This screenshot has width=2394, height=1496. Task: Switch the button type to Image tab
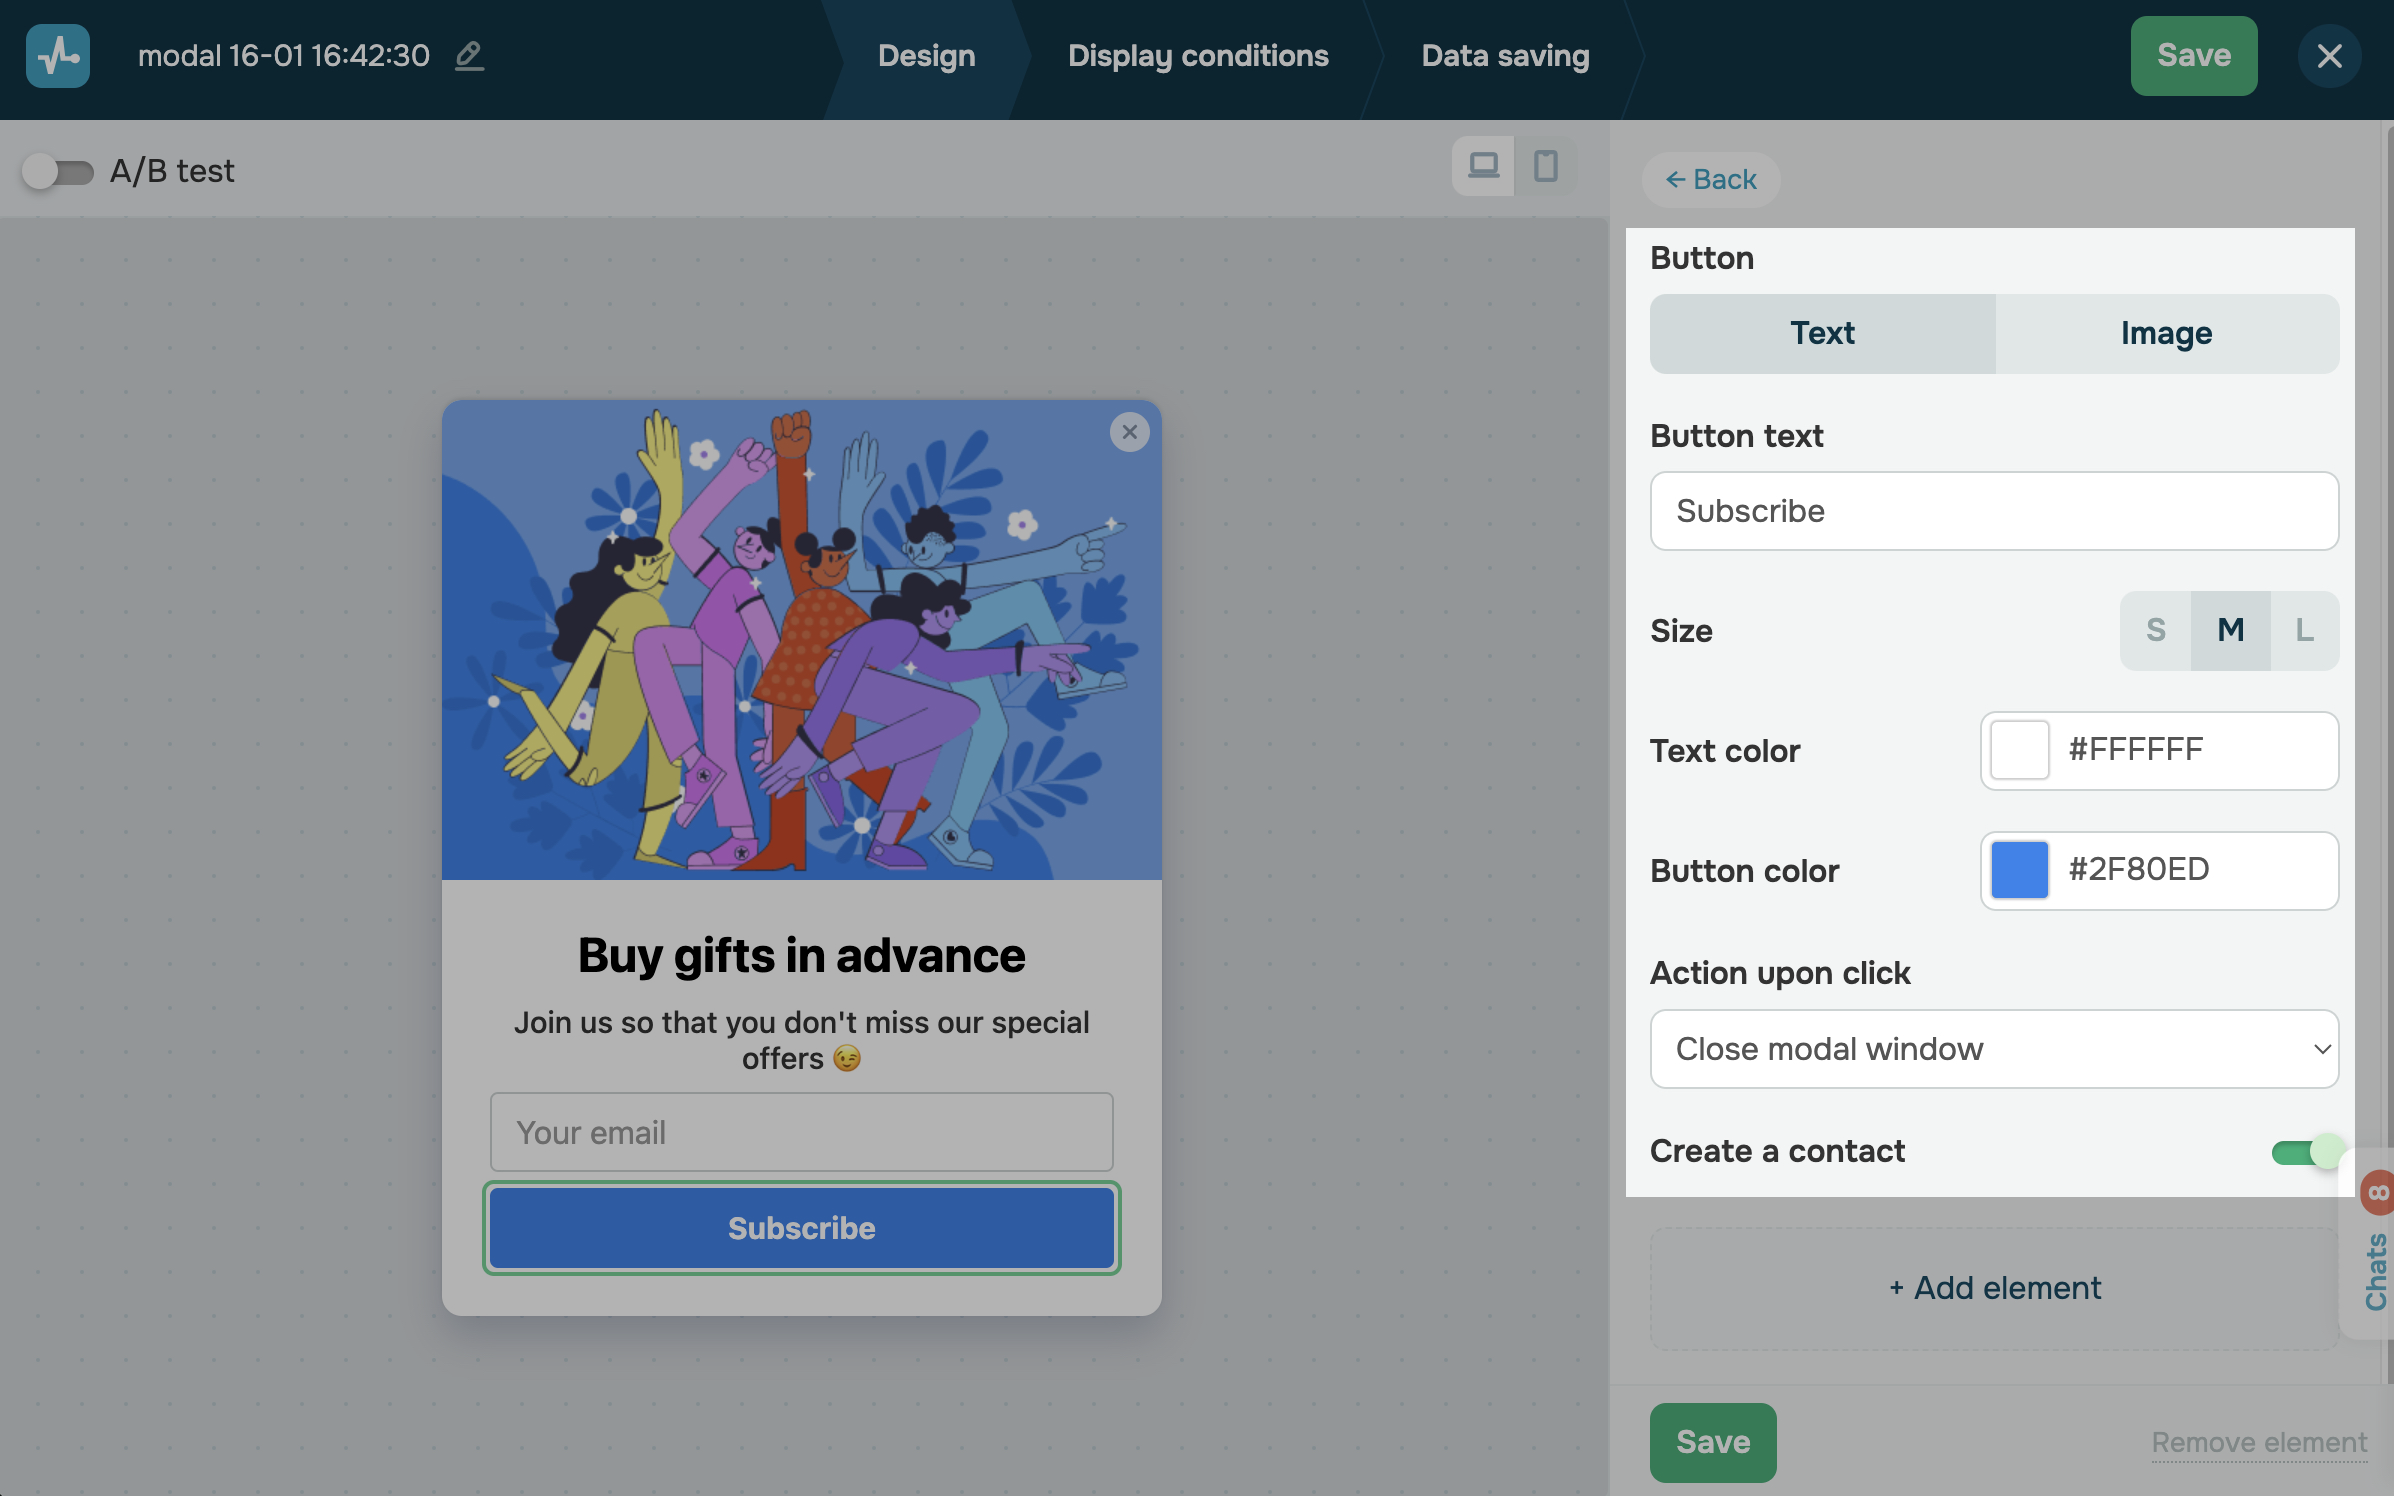point(2166,334)
